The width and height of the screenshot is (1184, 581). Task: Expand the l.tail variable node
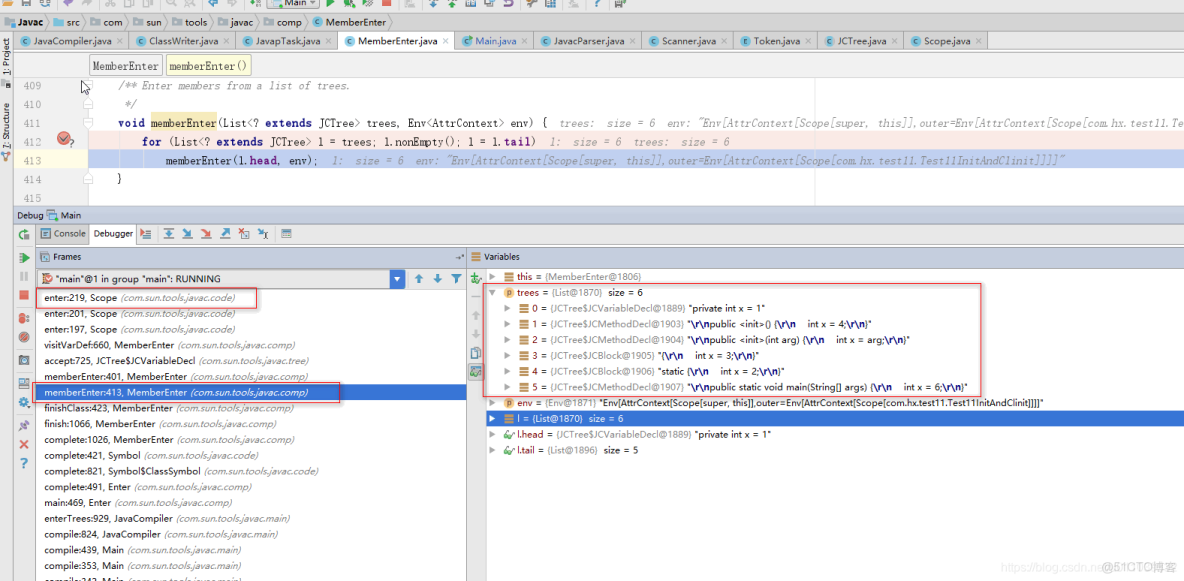492,449
